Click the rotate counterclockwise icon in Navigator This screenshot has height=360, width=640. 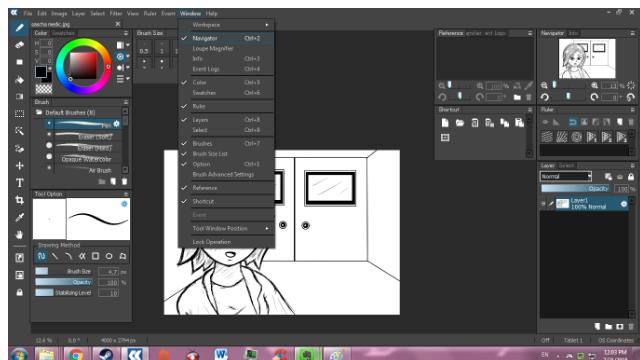click(x=544, y=97)
